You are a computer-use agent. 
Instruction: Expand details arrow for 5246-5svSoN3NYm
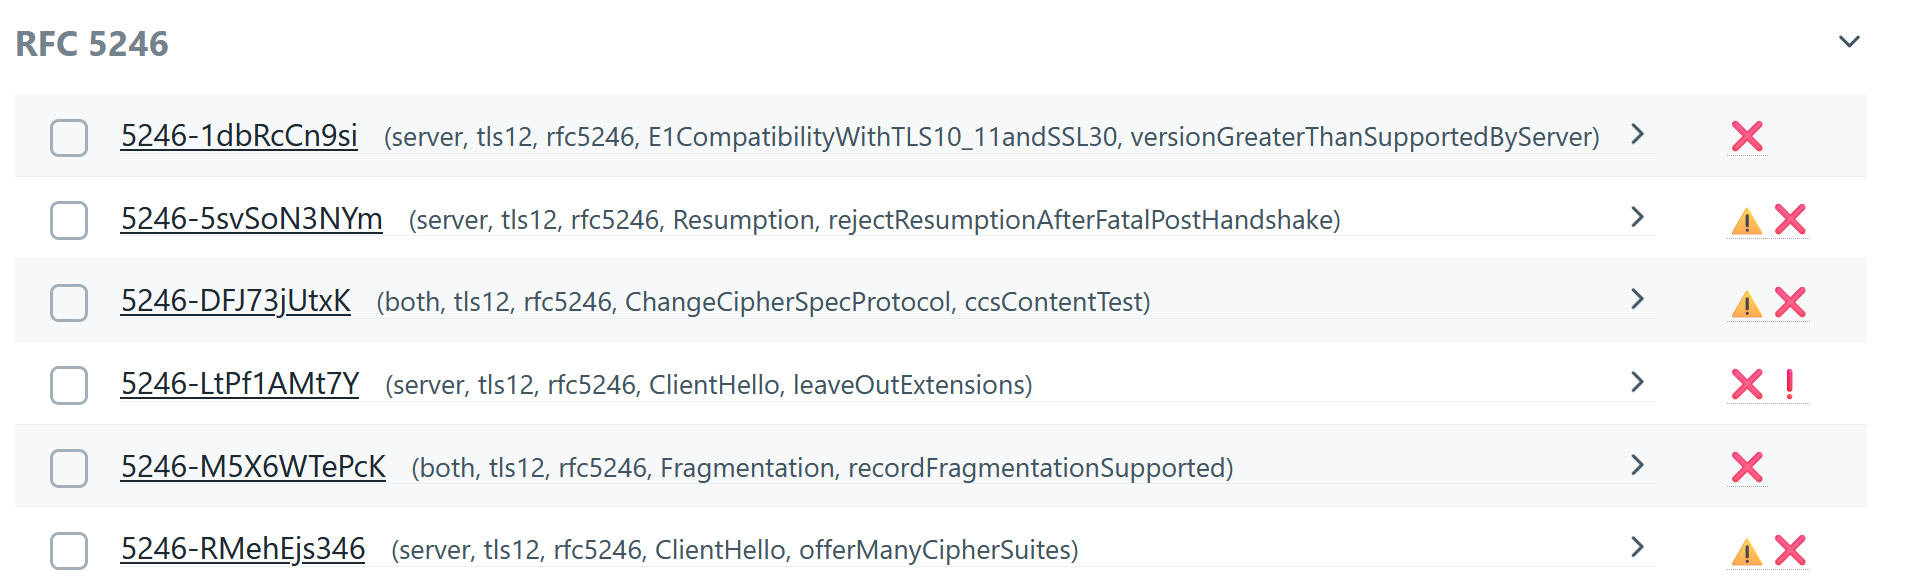click(x=1637, y=217)
